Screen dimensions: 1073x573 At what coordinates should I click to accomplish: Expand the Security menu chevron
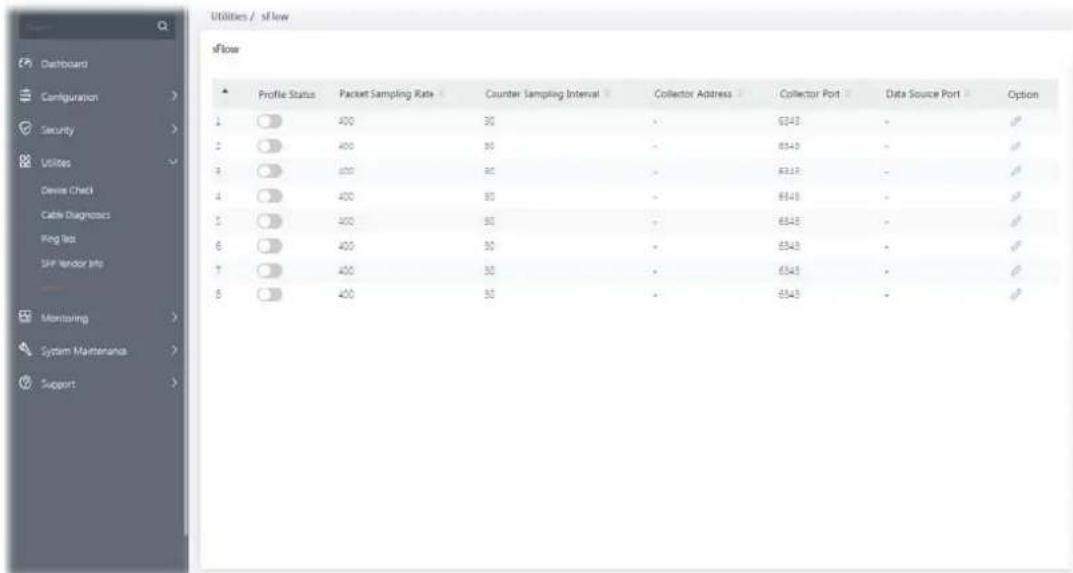tap(174, 129)
